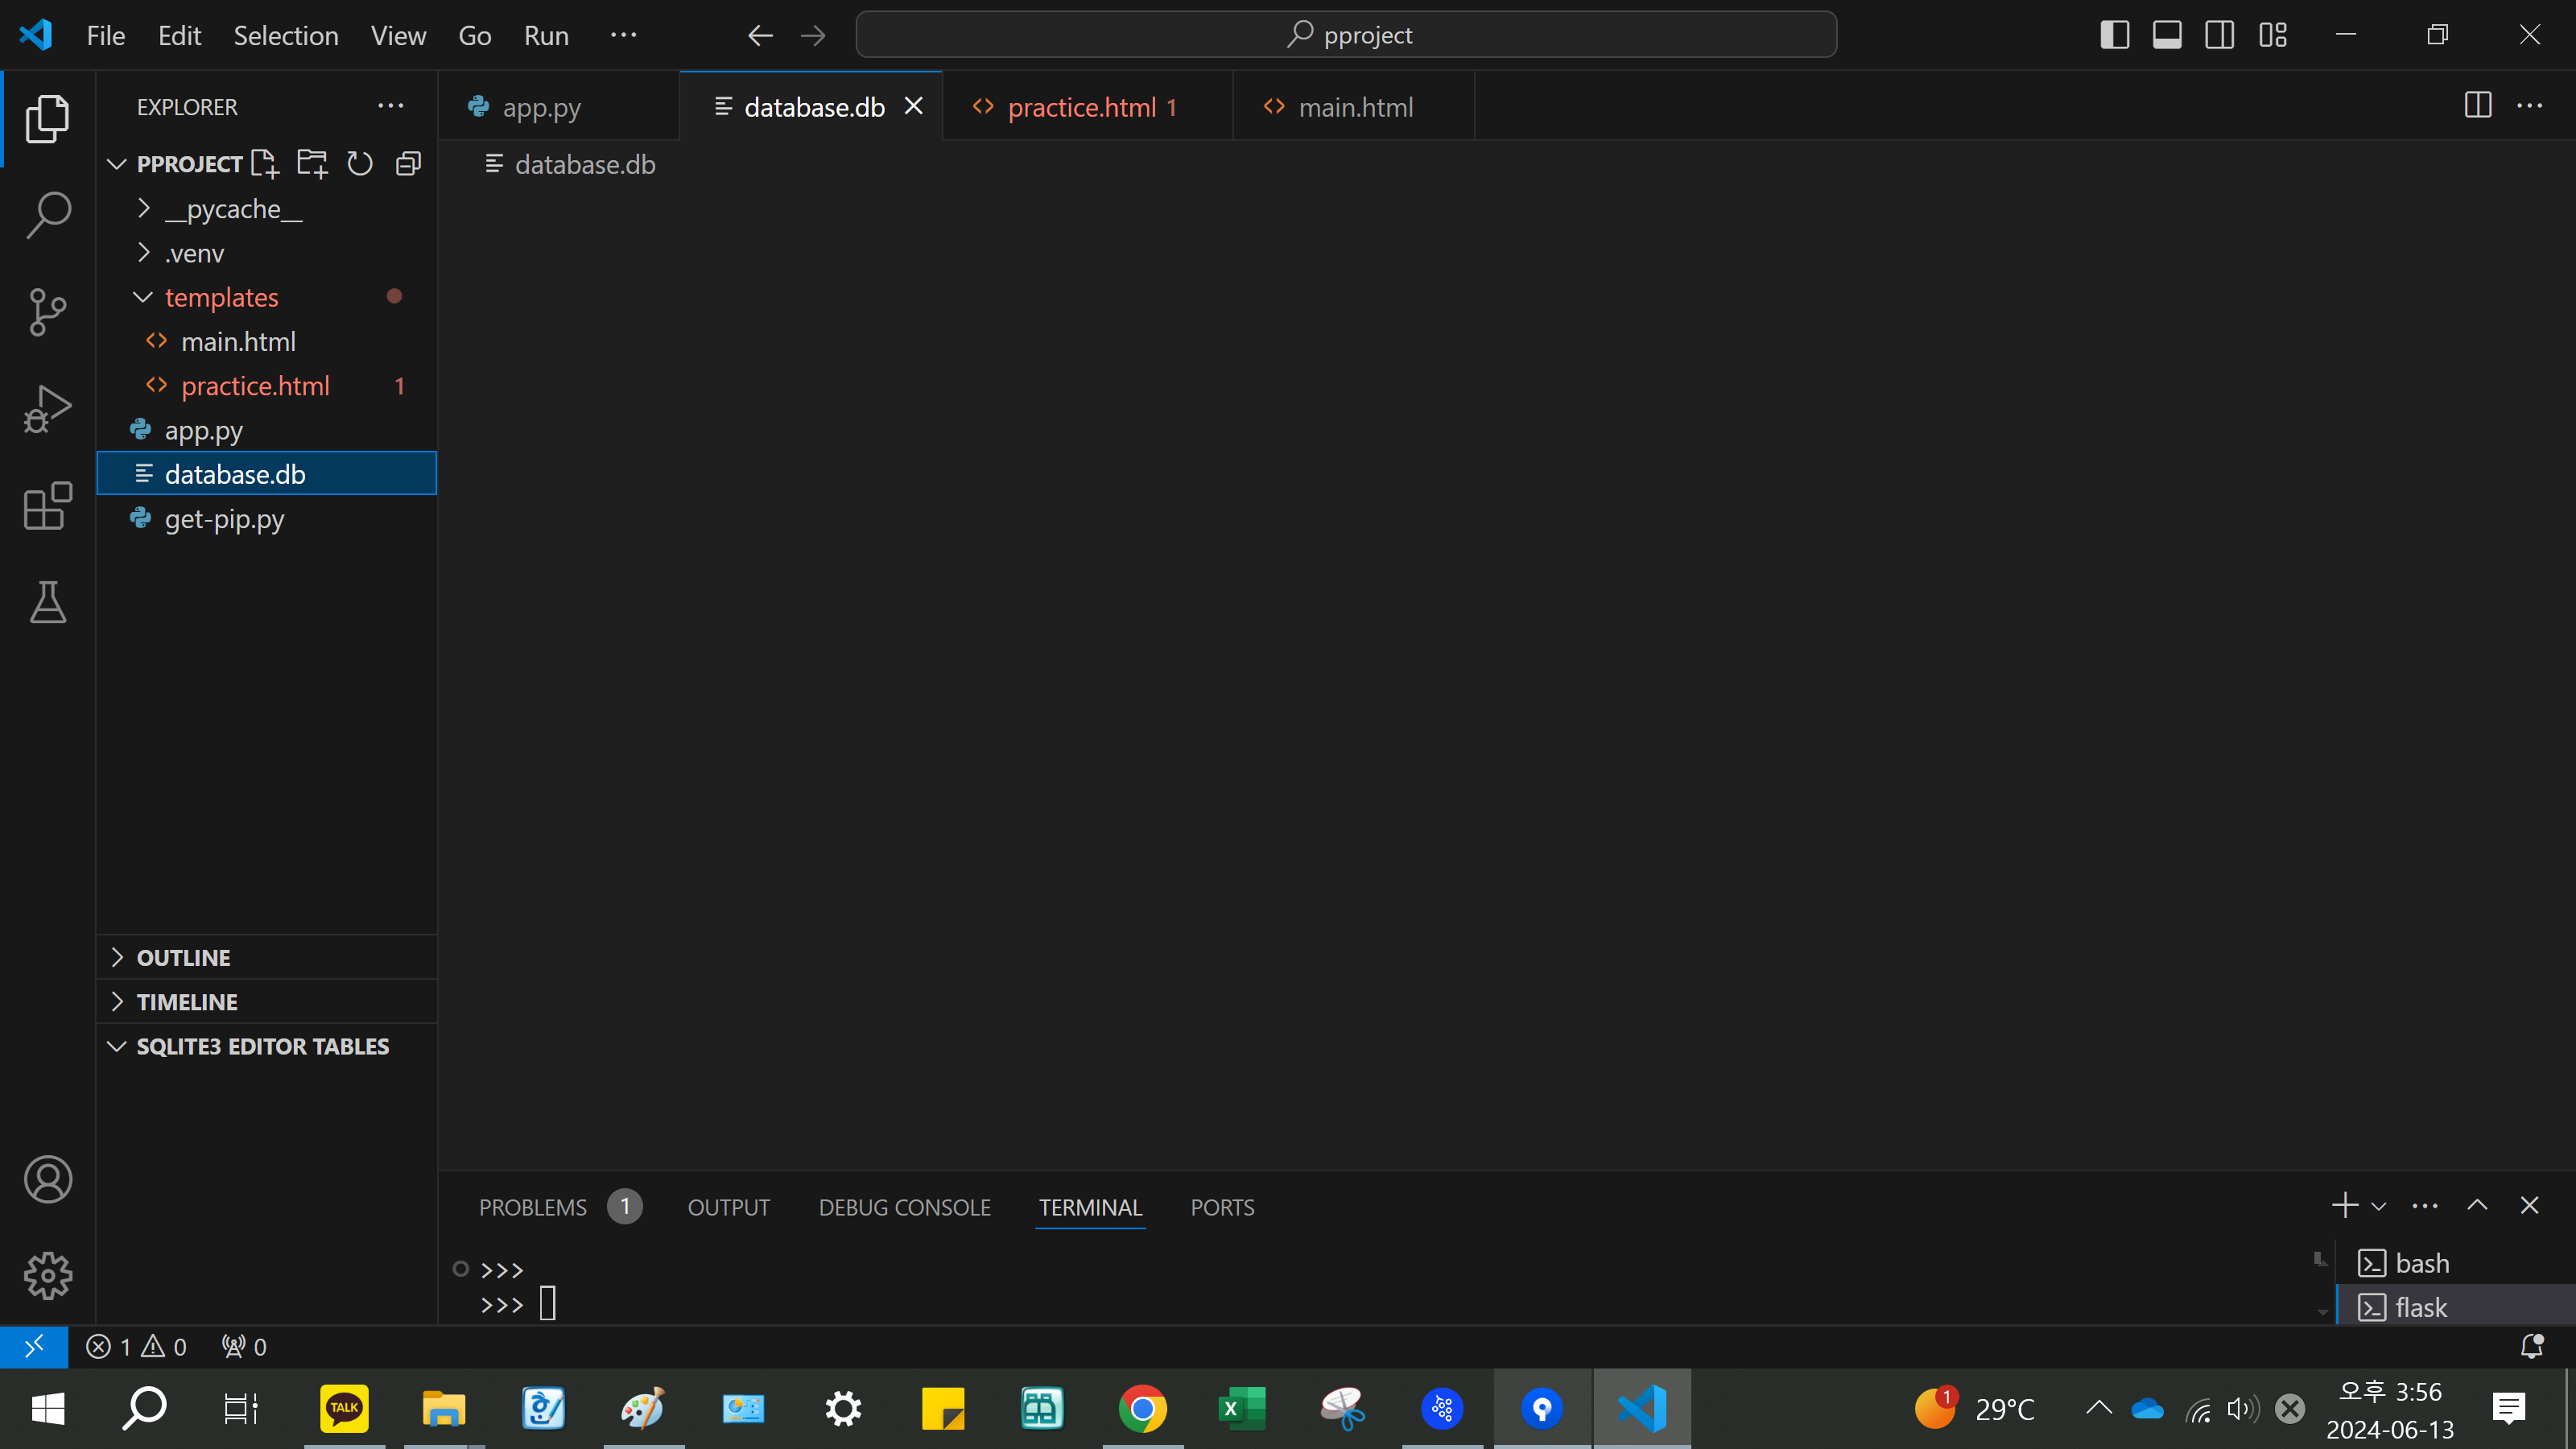
Task: Switch to the app.py editor tab
Action: click(558, 106)
